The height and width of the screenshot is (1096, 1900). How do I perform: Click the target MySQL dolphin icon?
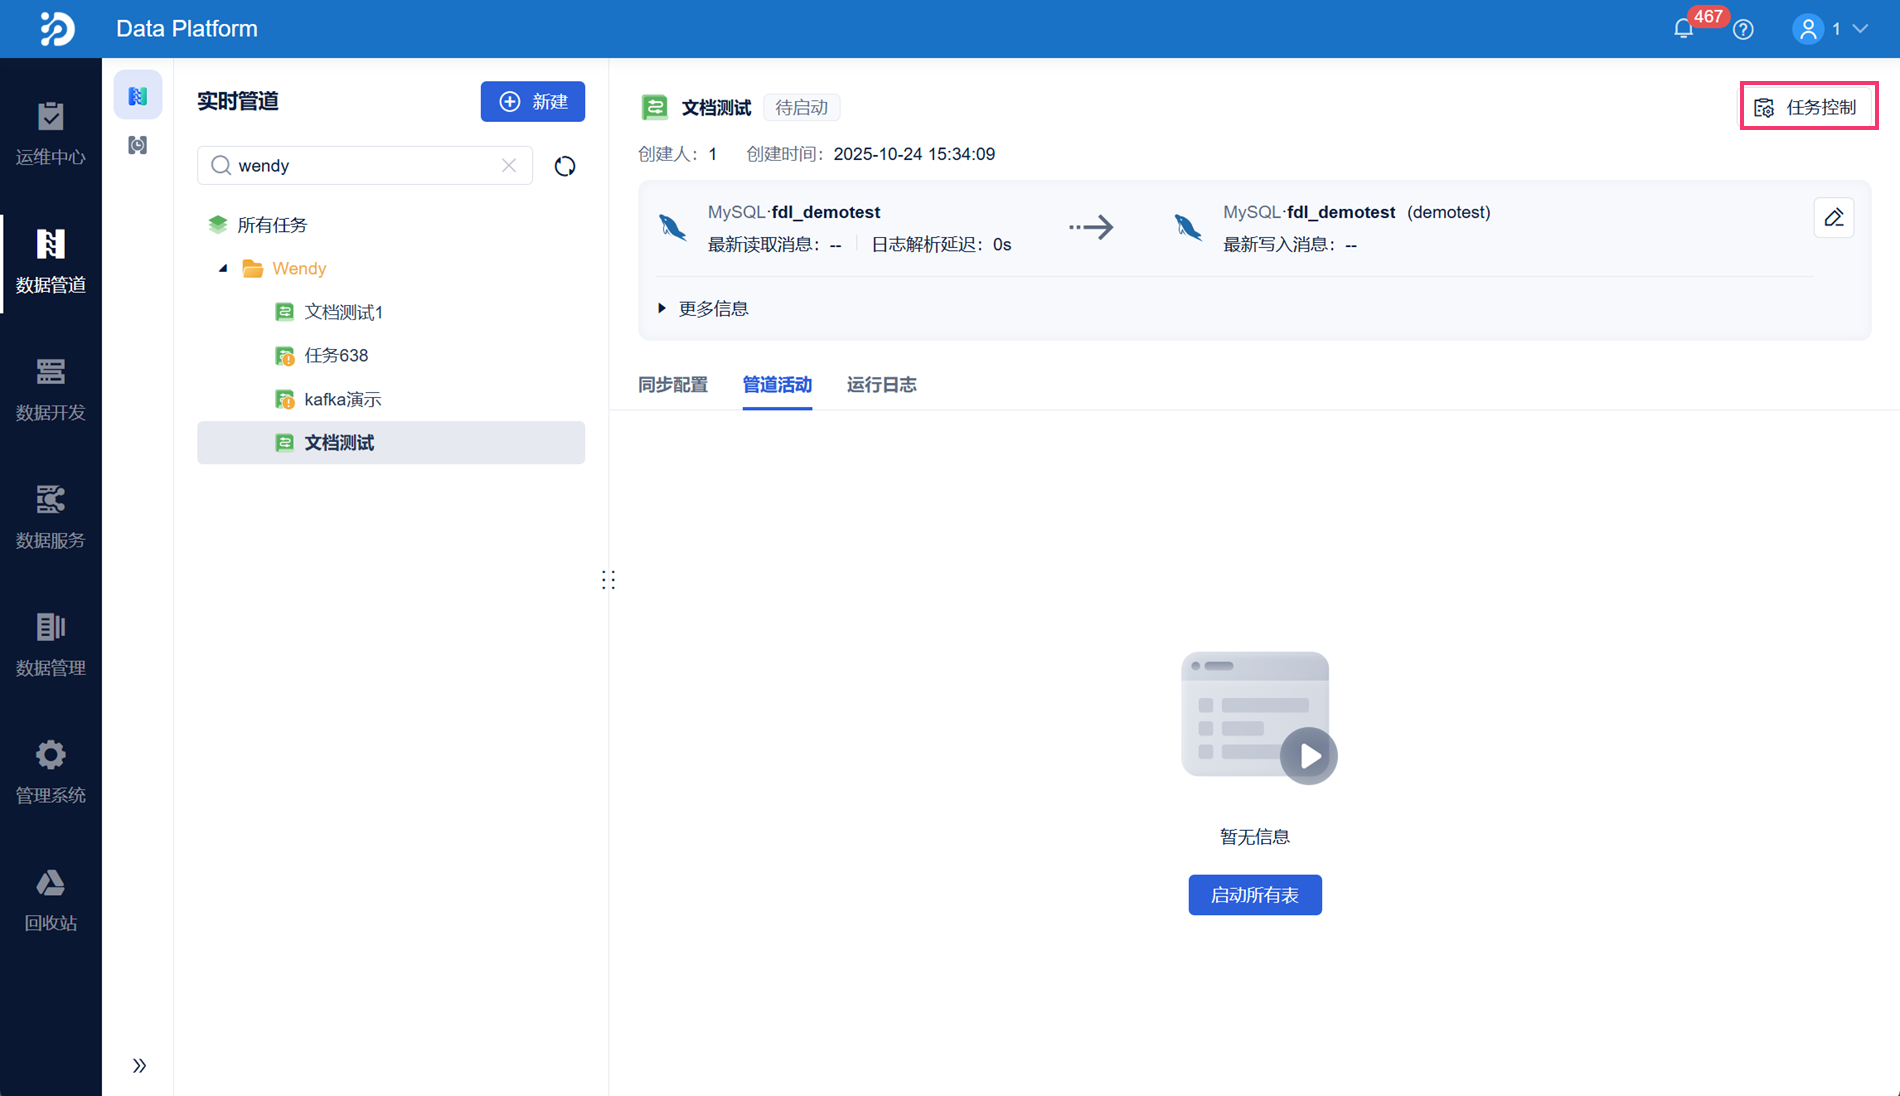tap(1188, 227)
